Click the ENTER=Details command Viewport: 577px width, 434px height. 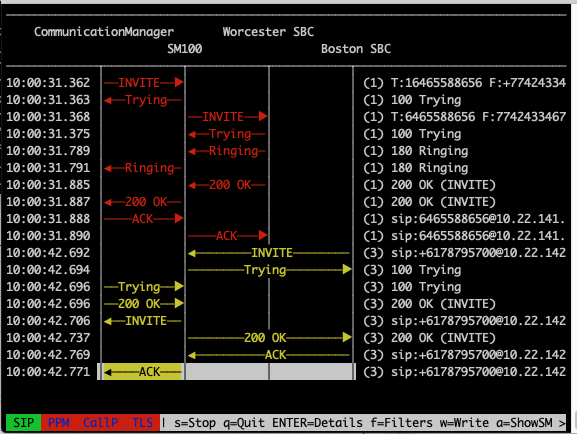click(x=317, y=423)
